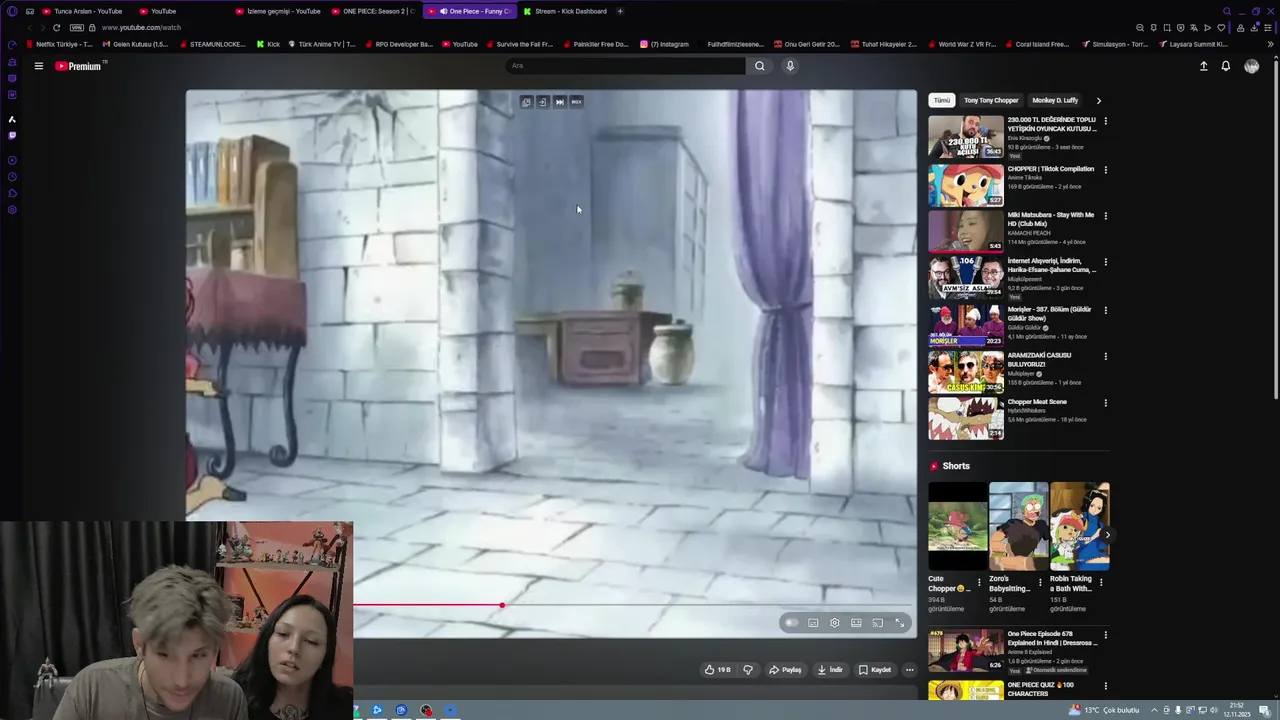Click into the YouTube search field
The image size is (1280, 720).
pyautogui.click(x=625, y=66)
